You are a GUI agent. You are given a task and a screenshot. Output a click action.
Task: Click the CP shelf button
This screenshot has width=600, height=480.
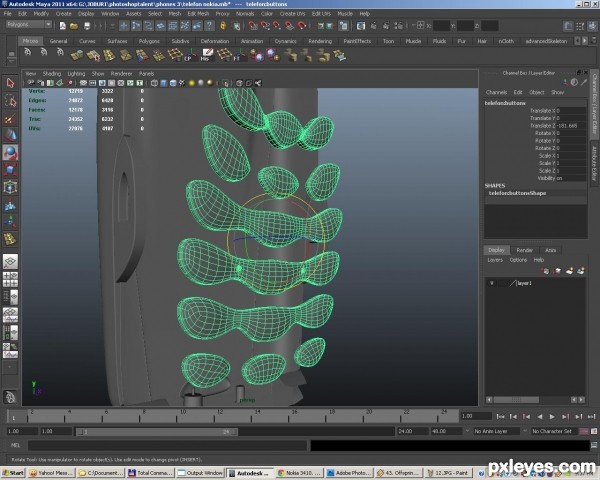click(190, 55)
